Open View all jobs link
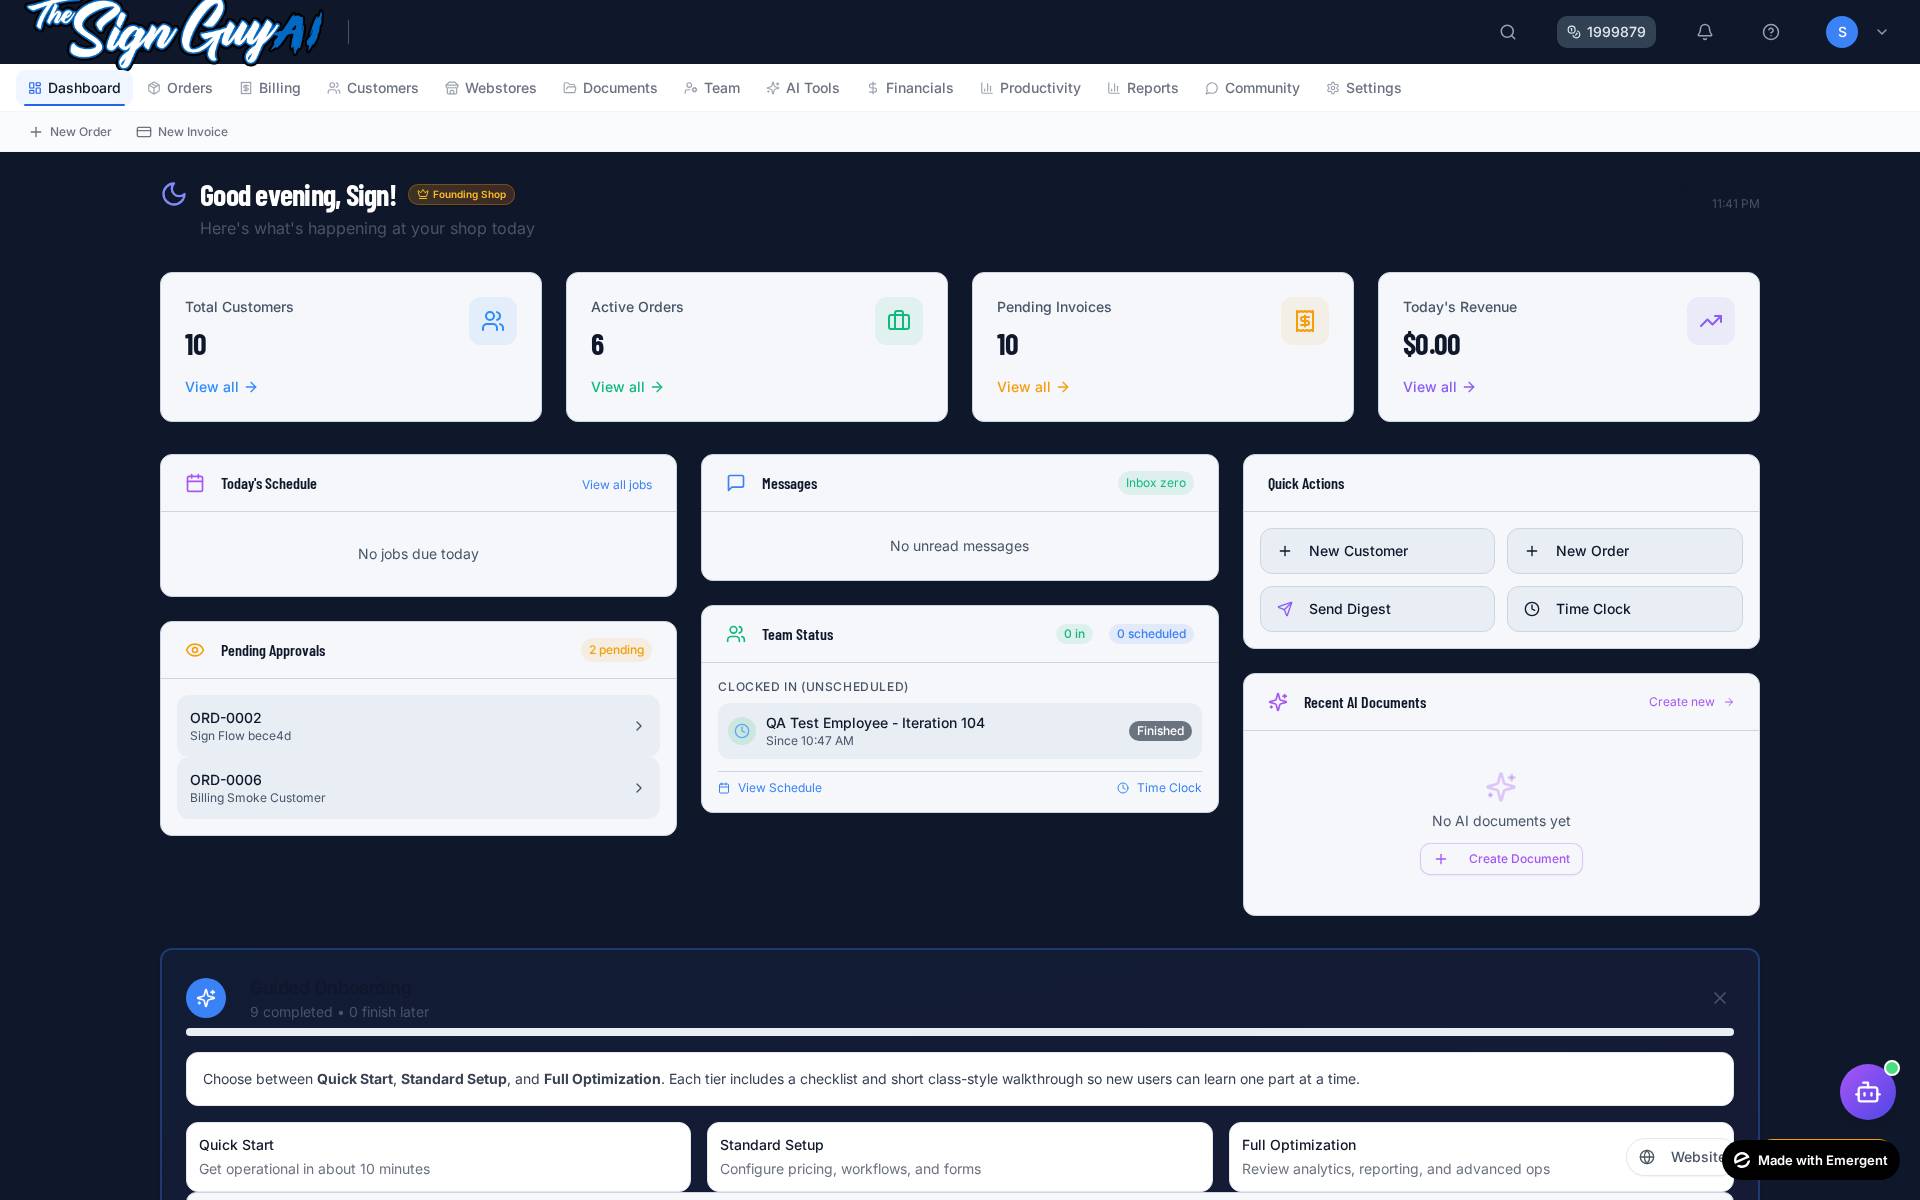 tap(617, 485)
